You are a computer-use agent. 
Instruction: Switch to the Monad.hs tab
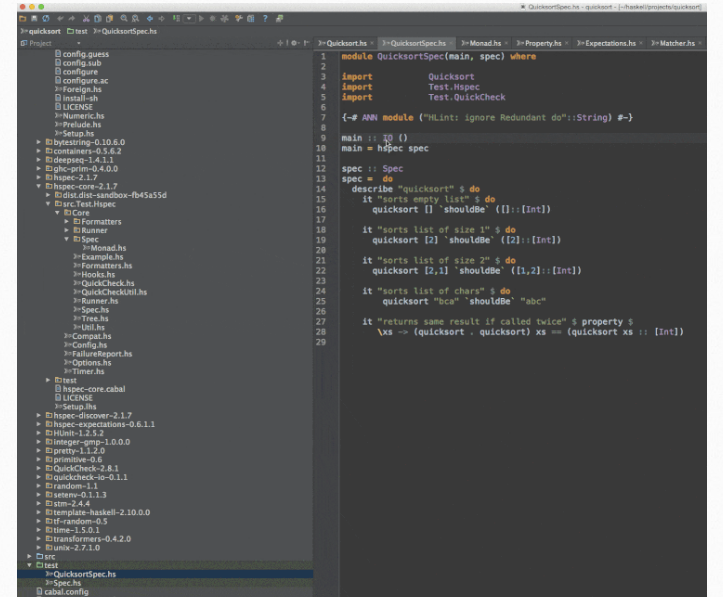pyautogui.click(x=485, y=44)
